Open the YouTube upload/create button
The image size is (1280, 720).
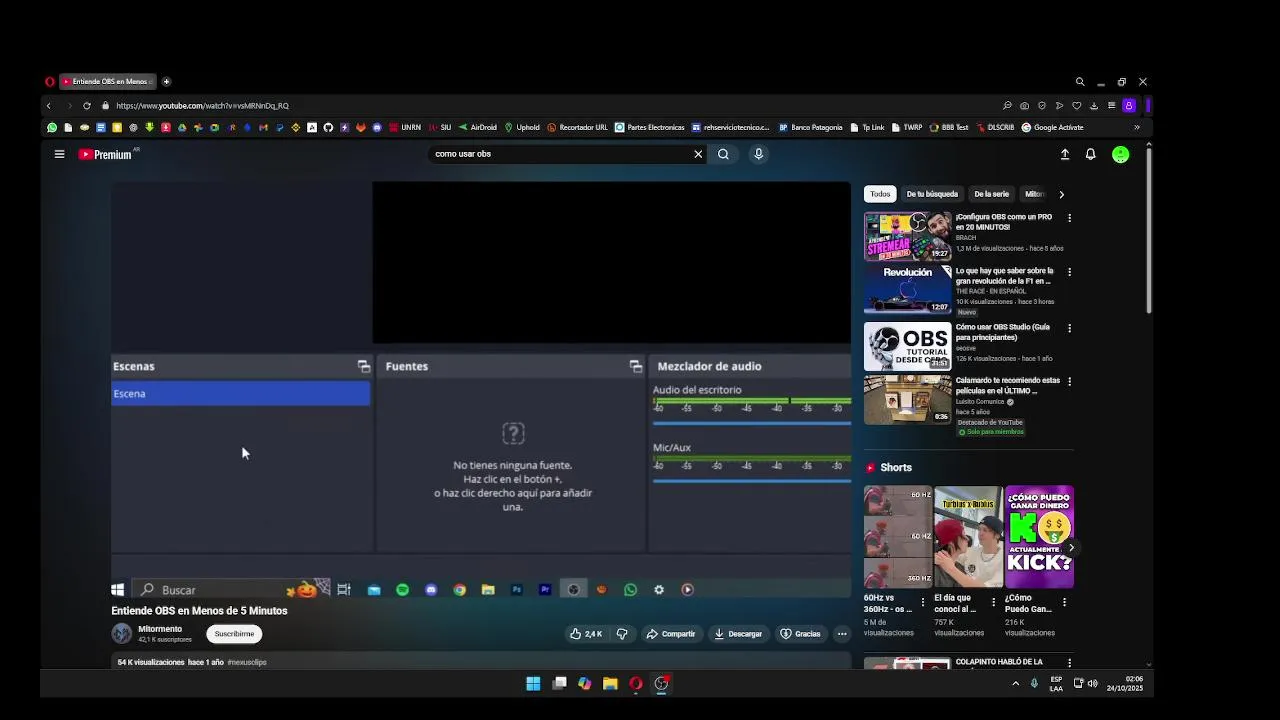click(x=1065, y=154)
